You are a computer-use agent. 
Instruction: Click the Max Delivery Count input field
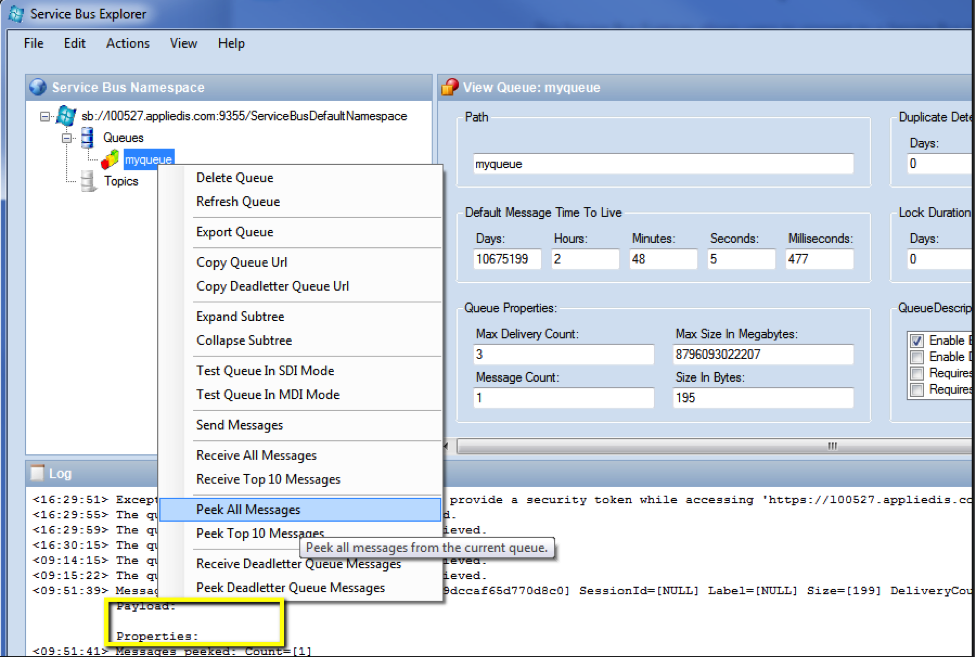point(564,355)
